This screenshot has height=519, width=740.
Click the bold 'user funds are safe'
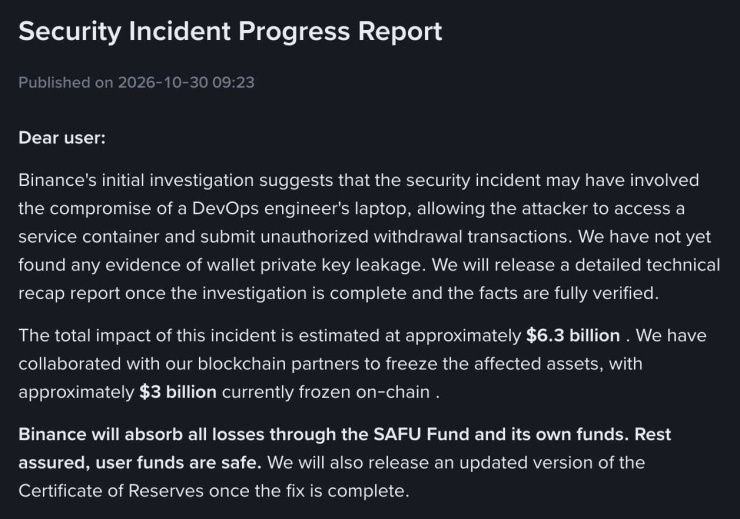click(x=178, y=462)
